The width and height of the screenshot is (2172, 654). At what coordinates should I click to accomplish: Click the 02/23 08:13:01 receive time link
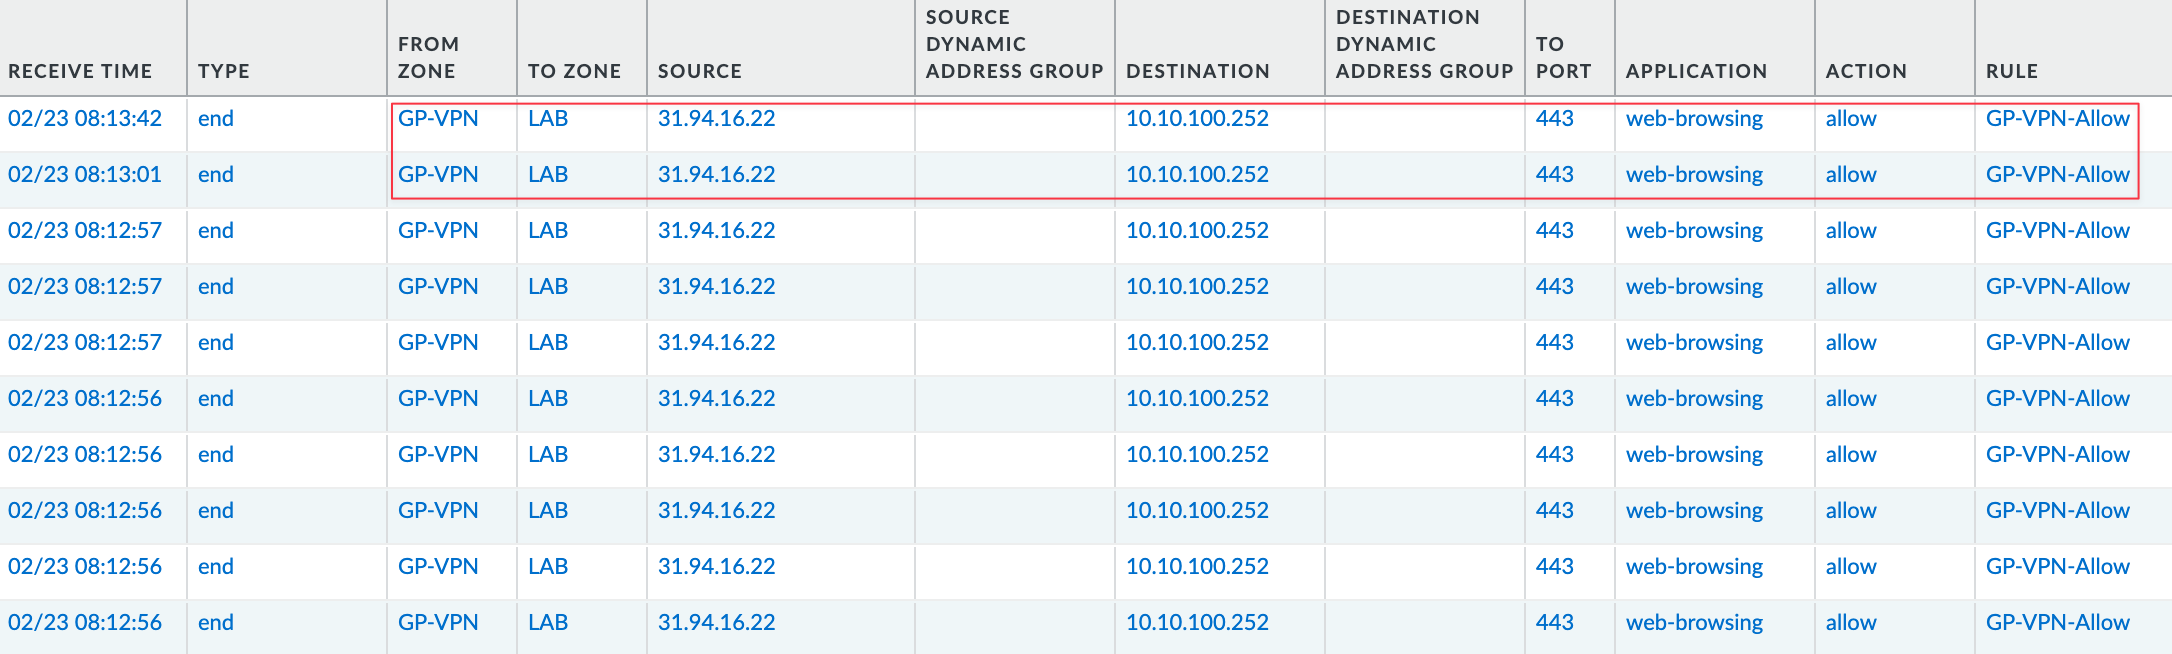85,174
